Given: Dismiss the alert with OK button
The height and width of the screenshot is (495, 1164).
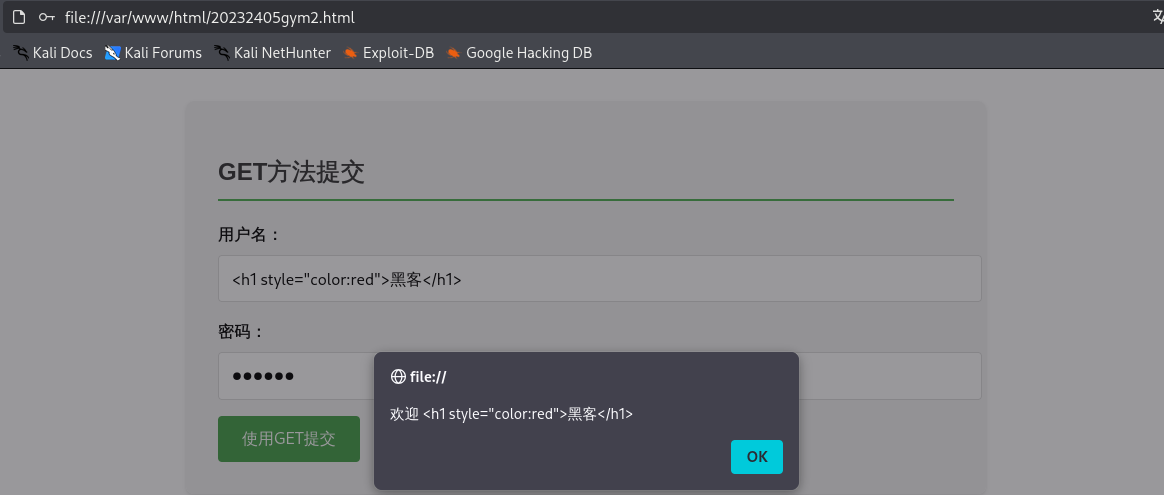Looking at the screenshot, I should (756, 456).
